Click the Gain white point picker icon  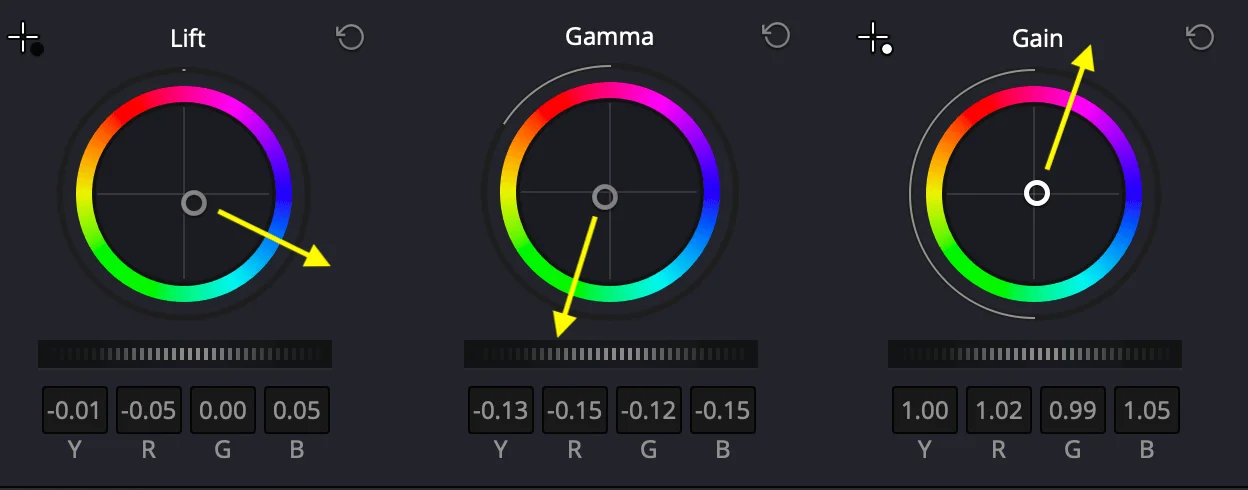coord(875,40)
